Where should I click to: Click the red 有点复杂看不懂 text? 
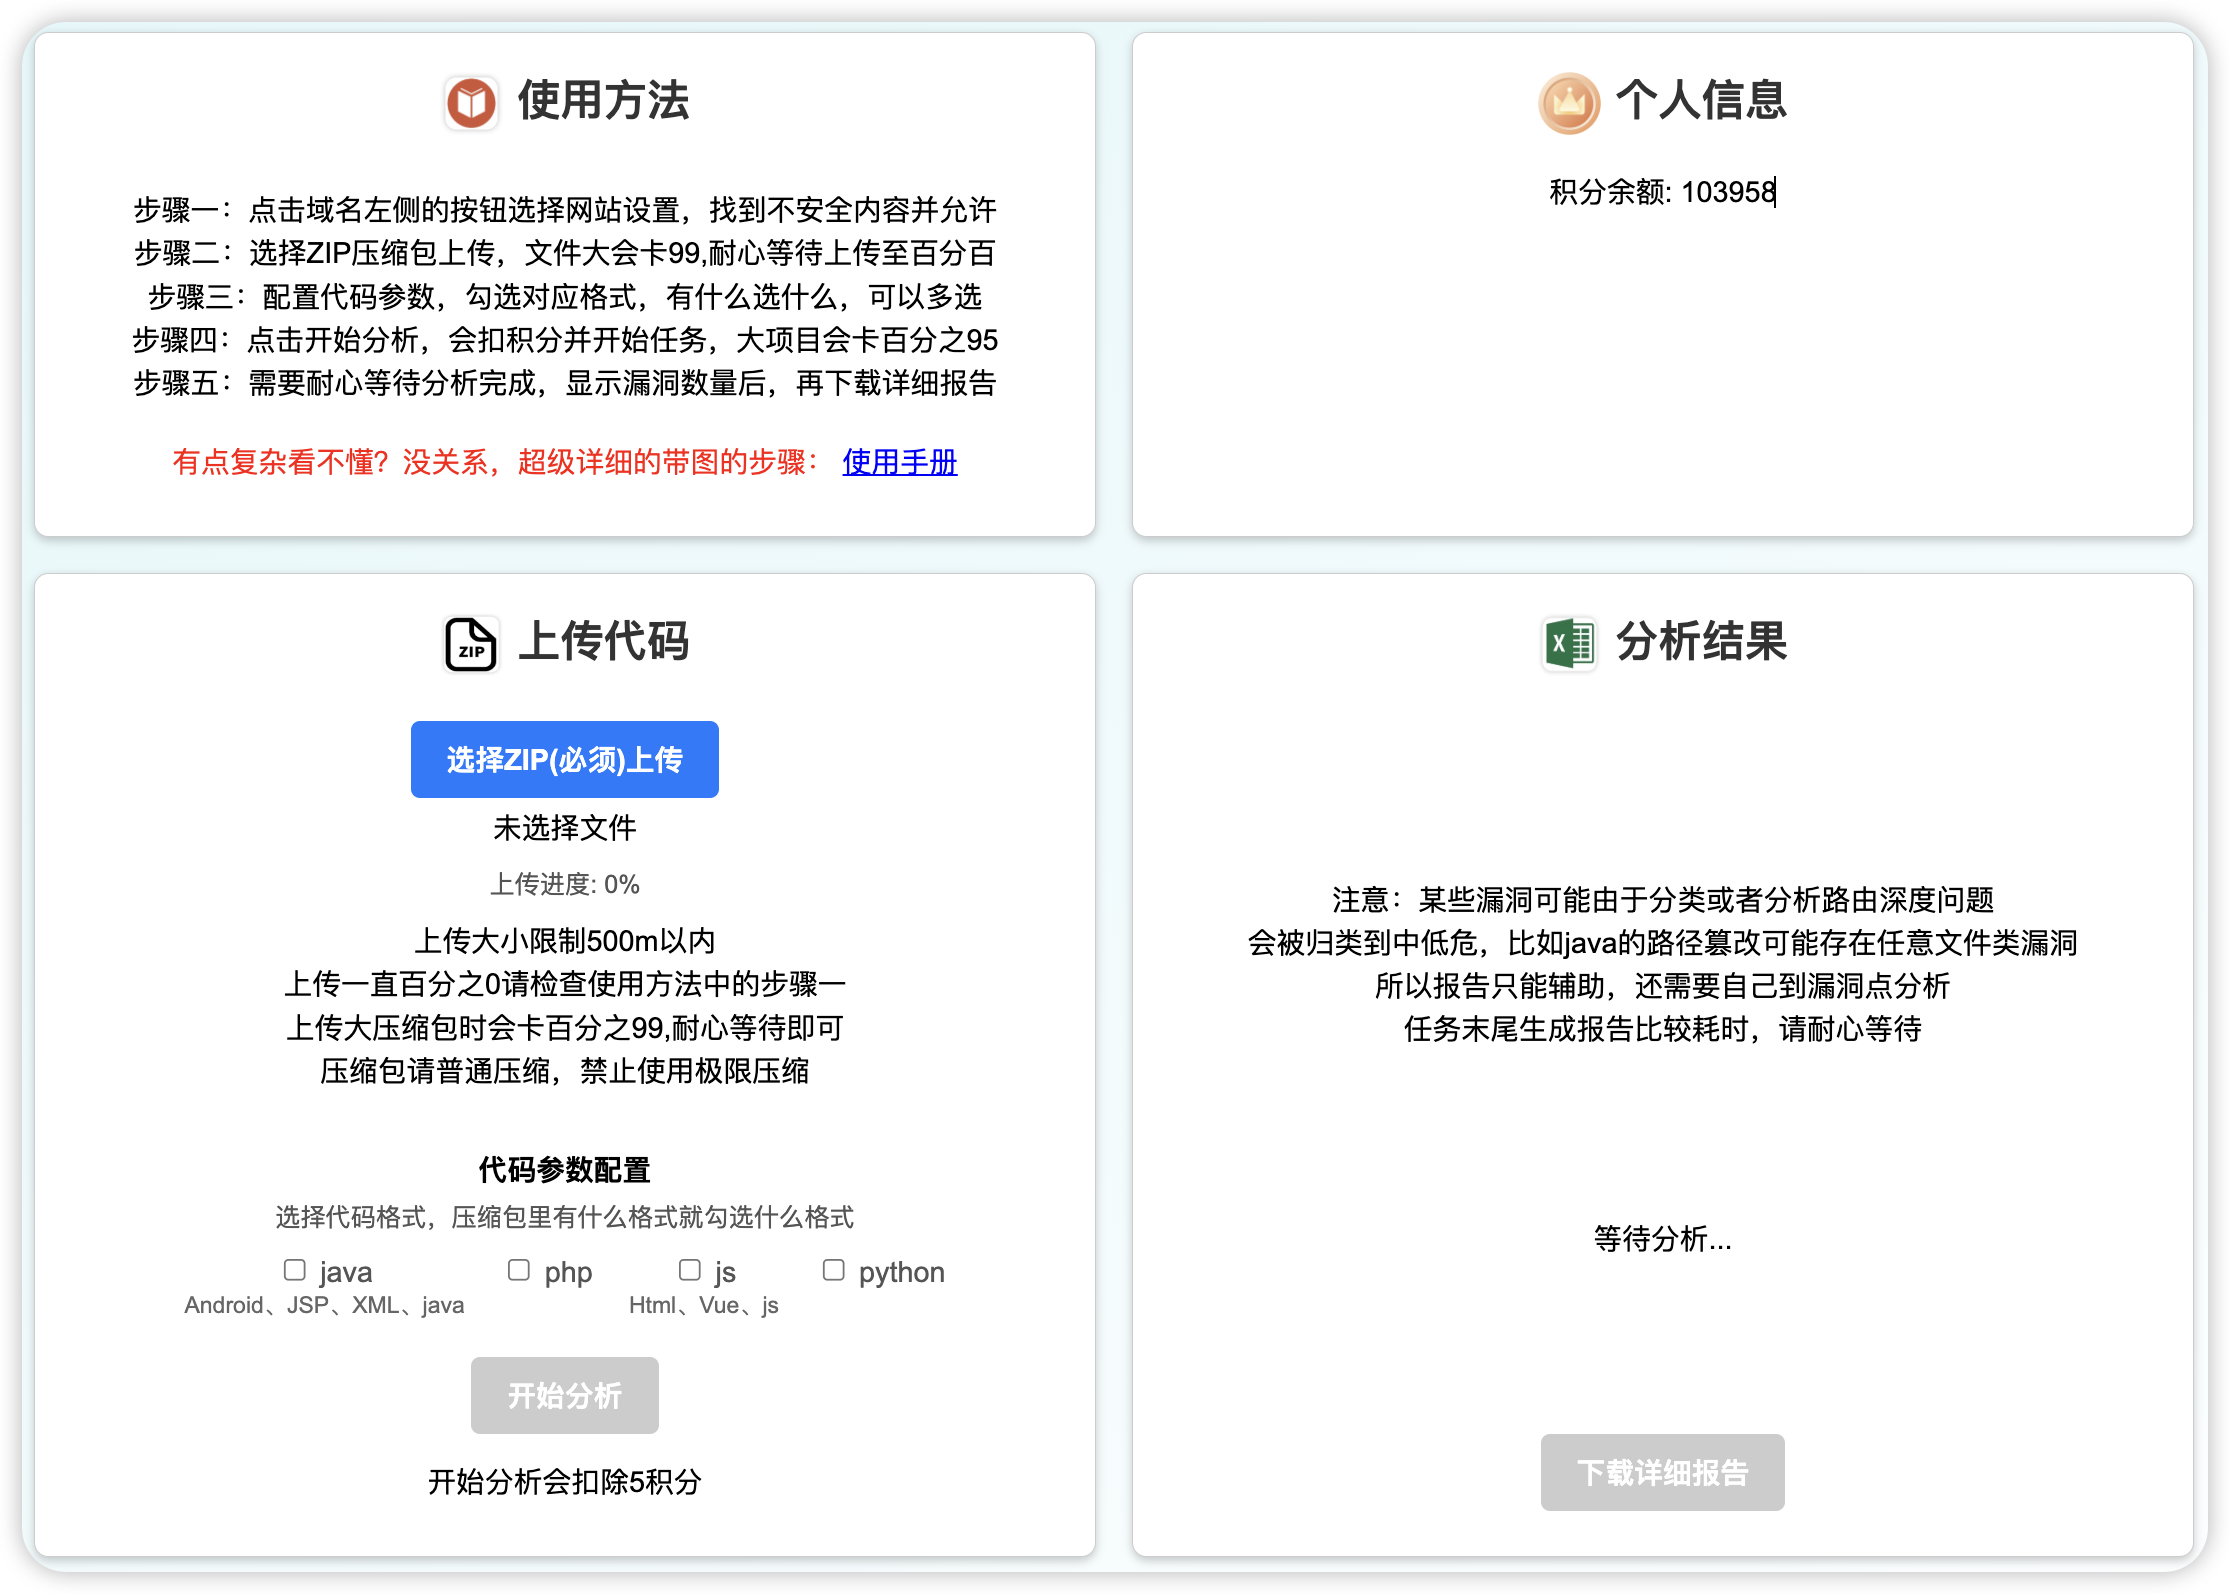[495, 462]
